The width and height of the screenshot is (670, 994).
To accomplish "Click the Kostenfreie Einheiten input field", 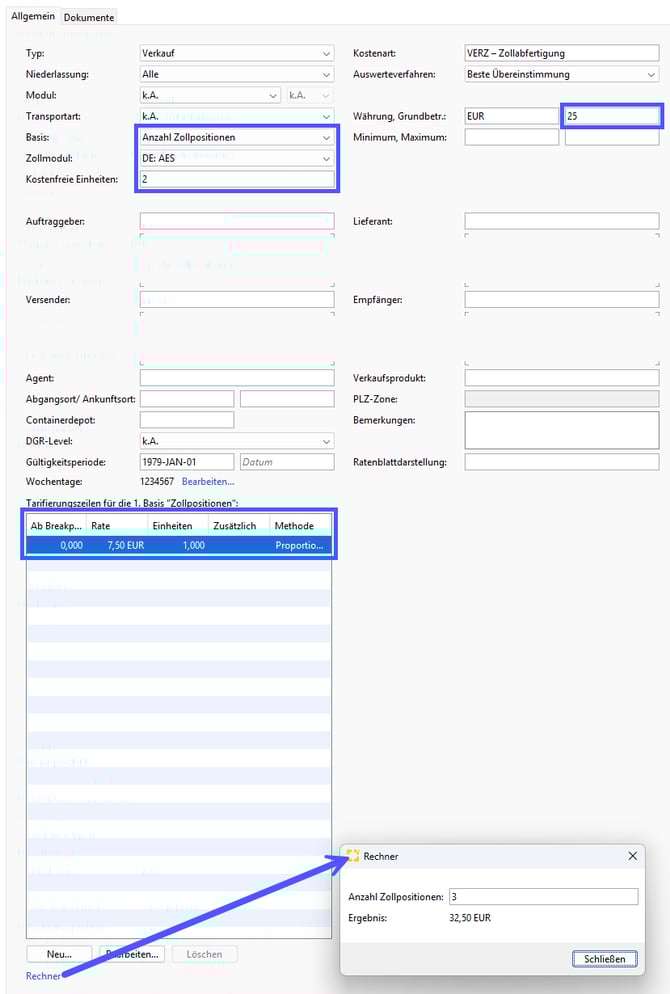I will coord(237,179).
